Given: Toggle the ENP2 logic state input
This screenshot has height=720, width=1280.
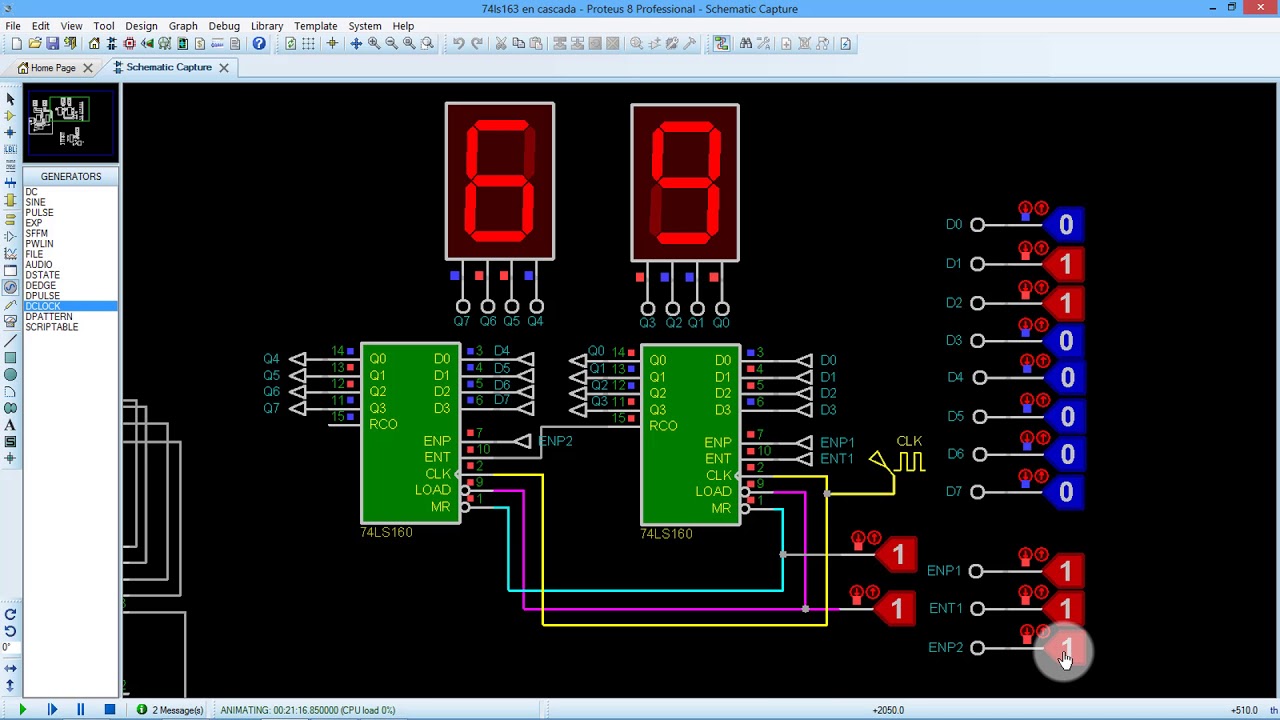Looking at the screenshot, I should (1066, 650).
